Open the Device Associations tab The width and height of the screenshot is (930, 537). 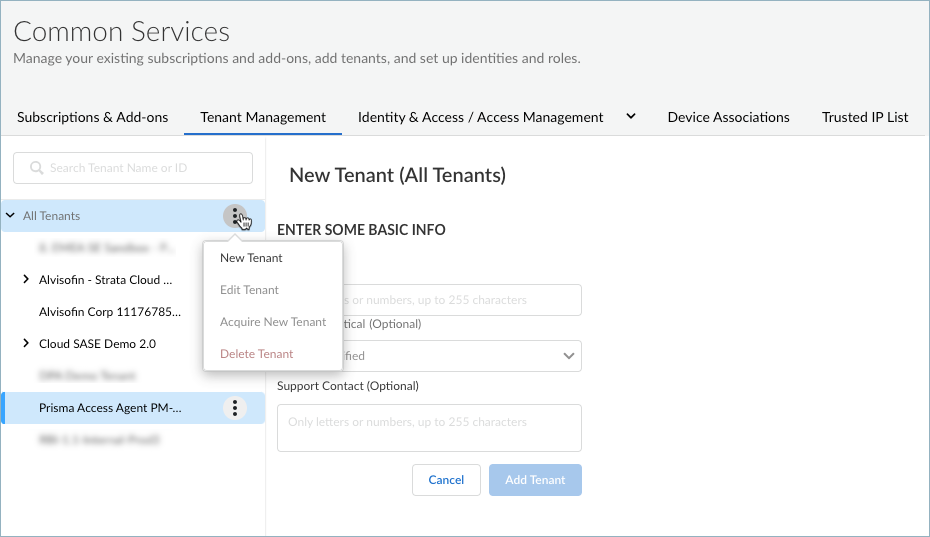pos(728,117)
